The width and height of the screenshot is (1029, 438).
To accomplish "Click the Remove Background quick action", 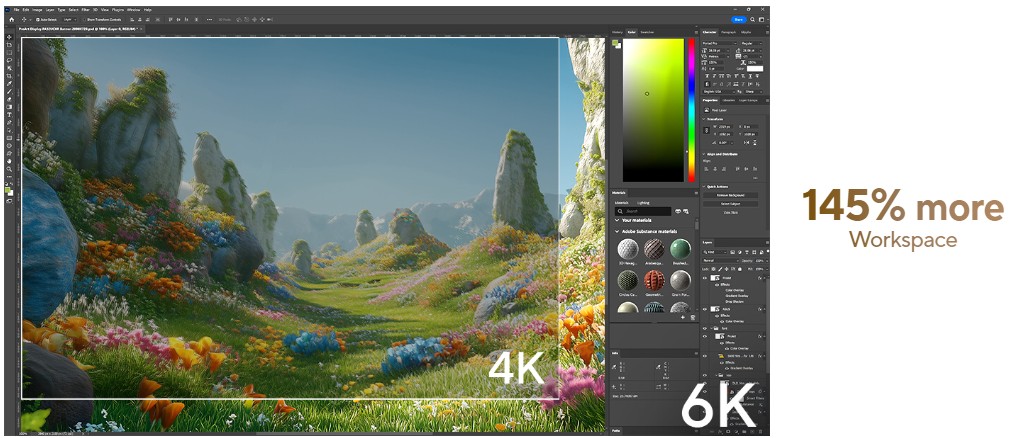I will pos(735,195).
